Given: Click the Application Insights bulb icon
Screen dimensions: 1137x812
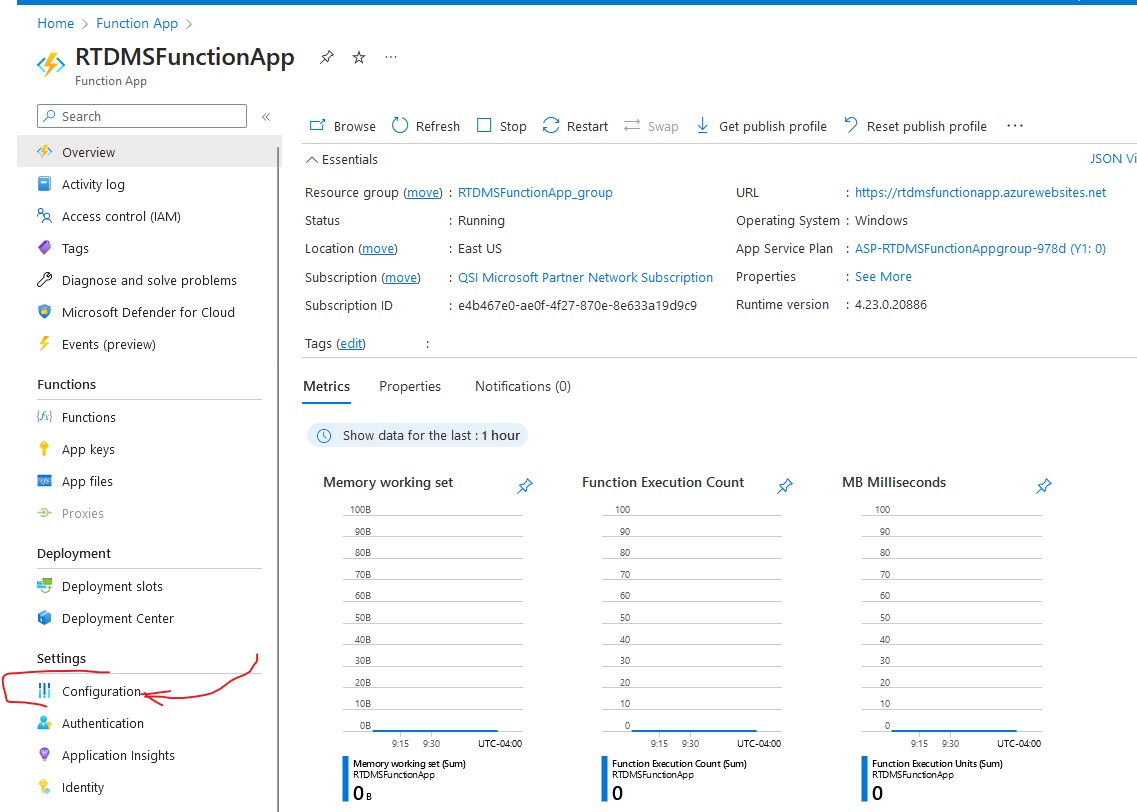Looking at the screenshot, I should click(x=44, y=755).
